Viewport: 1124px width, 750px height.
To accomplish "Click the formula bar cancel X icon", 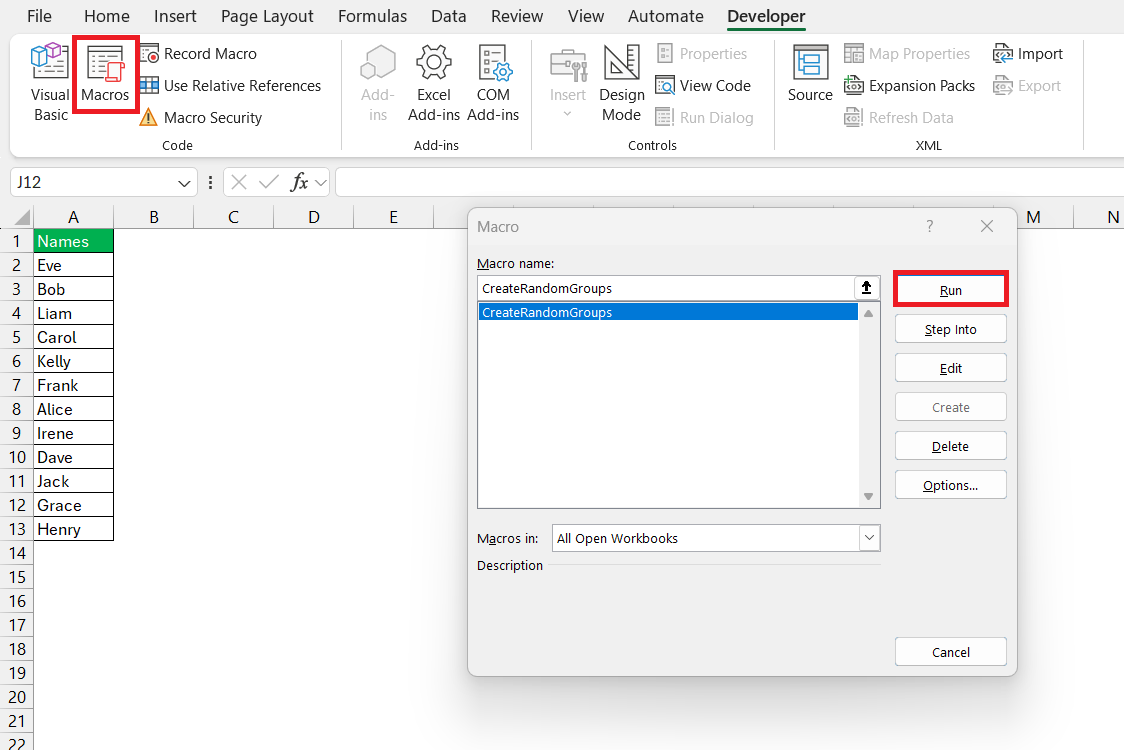I will 239,183.
